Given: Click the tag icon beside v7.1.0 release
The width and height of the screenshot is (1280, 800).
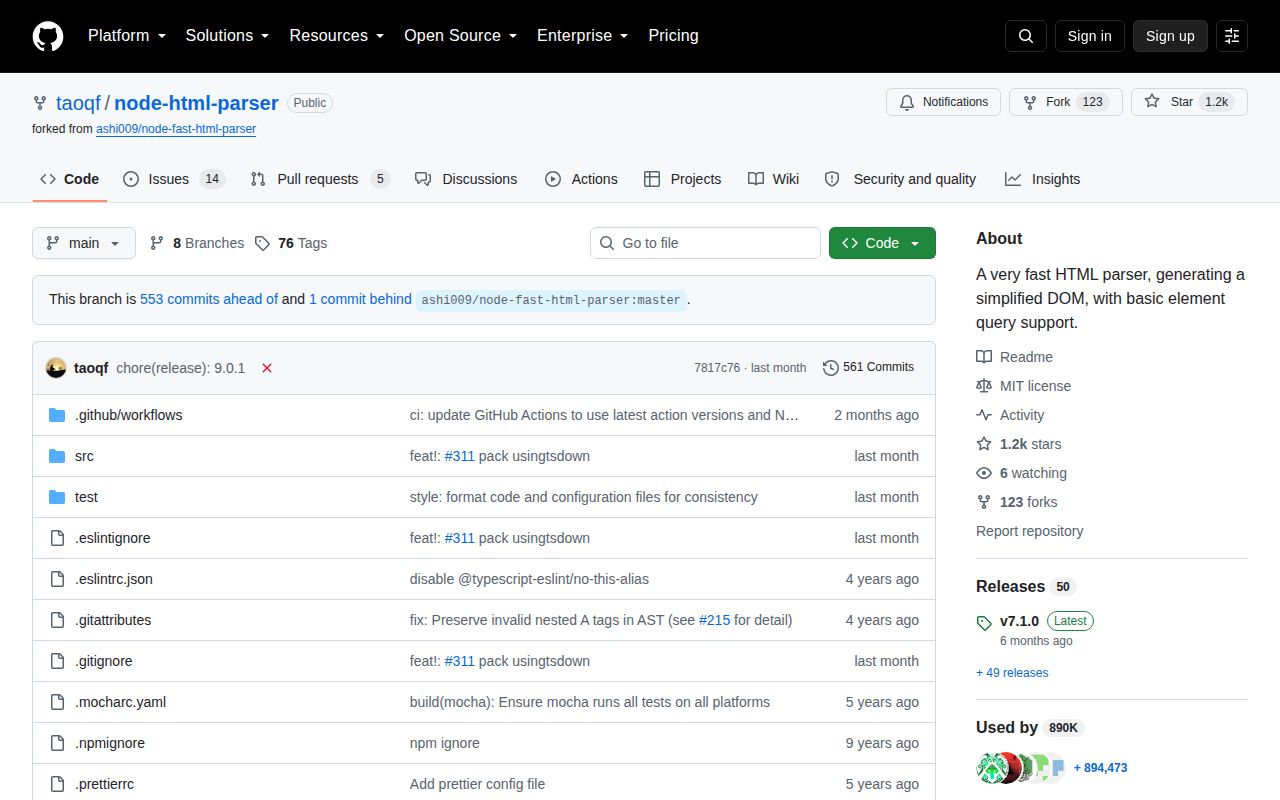Looking at the screenshot, I should pos(984,623).
